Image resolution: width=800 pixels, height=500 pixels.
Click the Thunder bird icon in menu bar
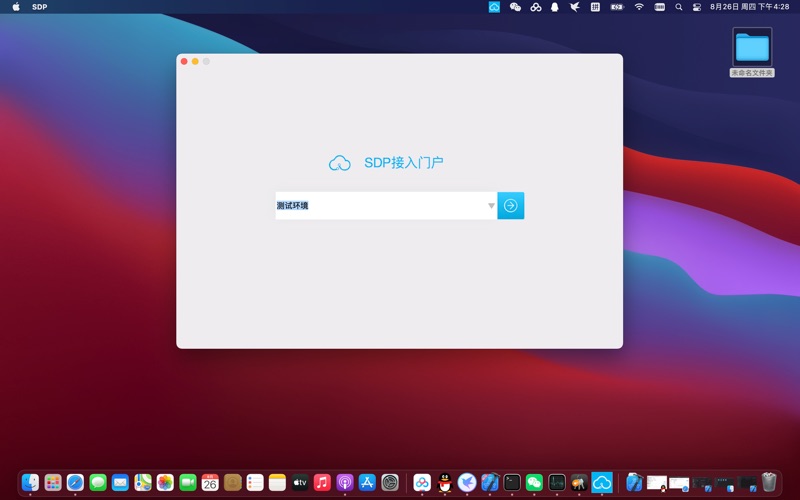pos(574,7)
